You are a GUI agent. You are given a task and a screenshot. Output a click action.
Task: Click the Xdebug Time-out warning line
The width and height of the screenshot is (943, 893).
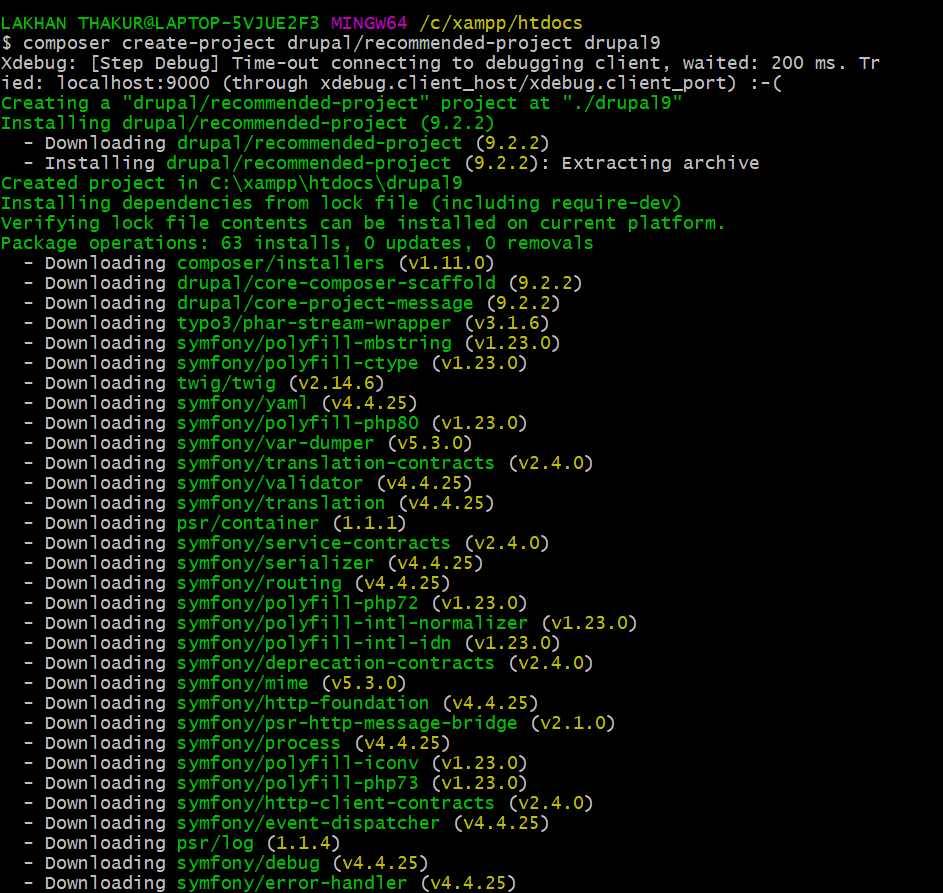(440, 73)
